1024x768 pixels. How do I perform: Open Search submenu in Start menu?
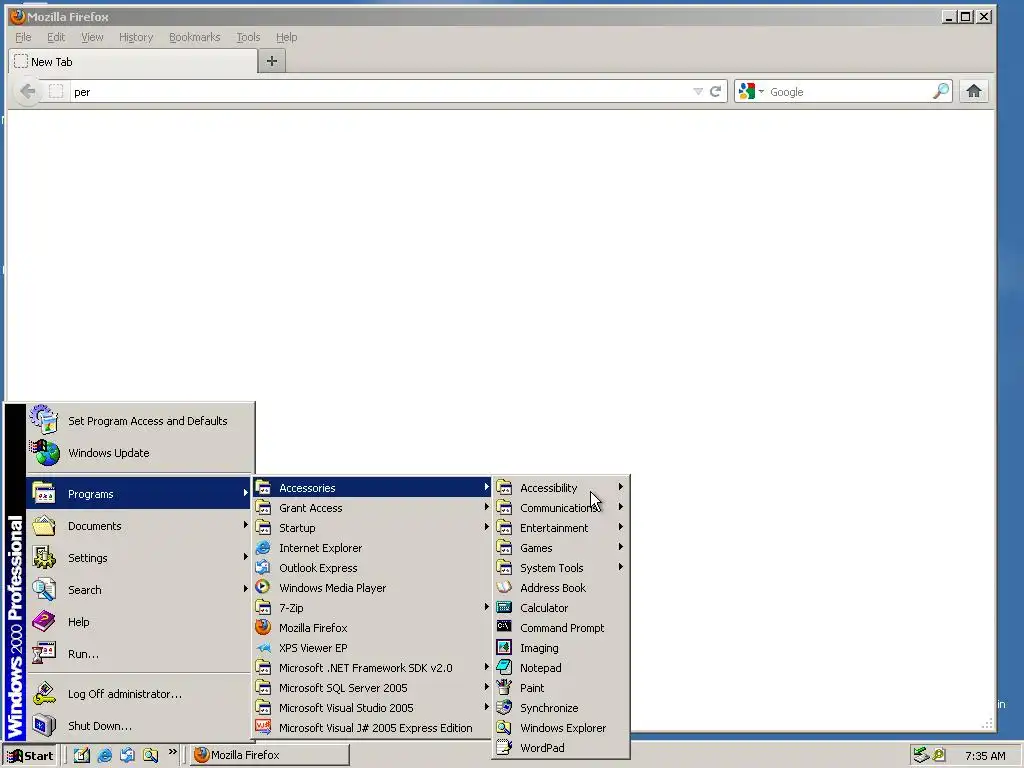[139, 590]
